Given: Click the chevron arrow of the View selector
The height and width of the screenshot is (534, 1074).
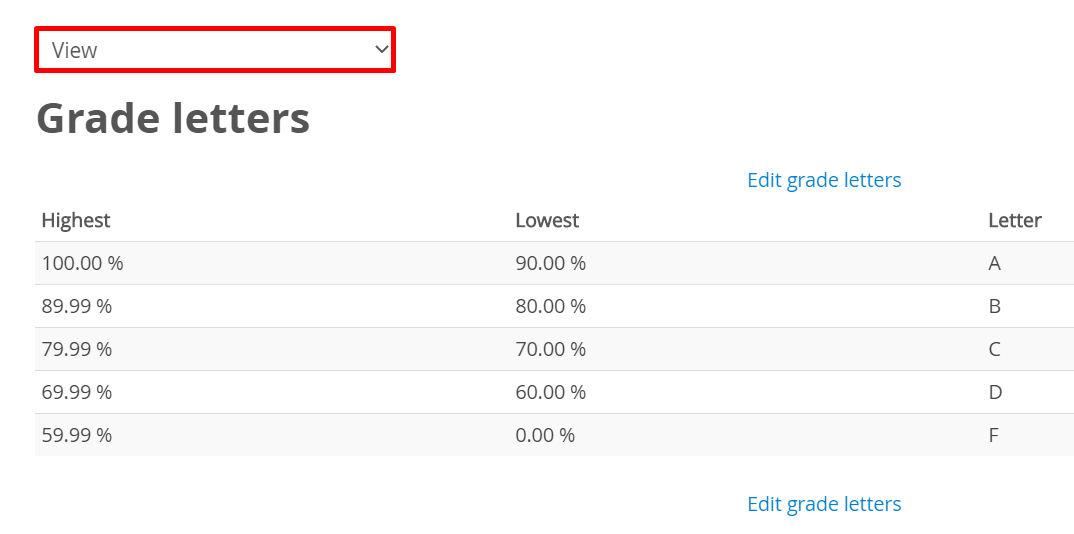Looking at the screenshot, I should (x=381, y=49).
